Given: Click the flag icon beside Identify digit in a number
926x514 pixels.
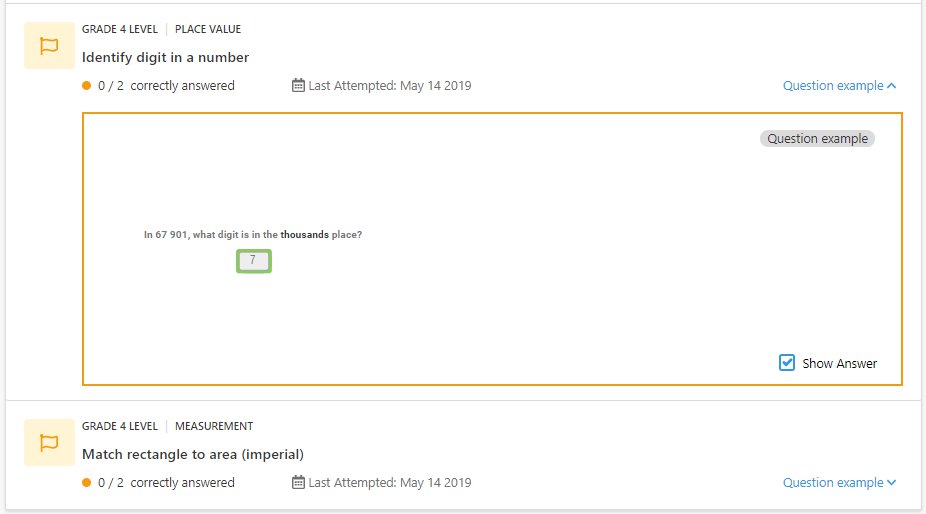Looking at the screenshot, I should [x=49, y=45].
